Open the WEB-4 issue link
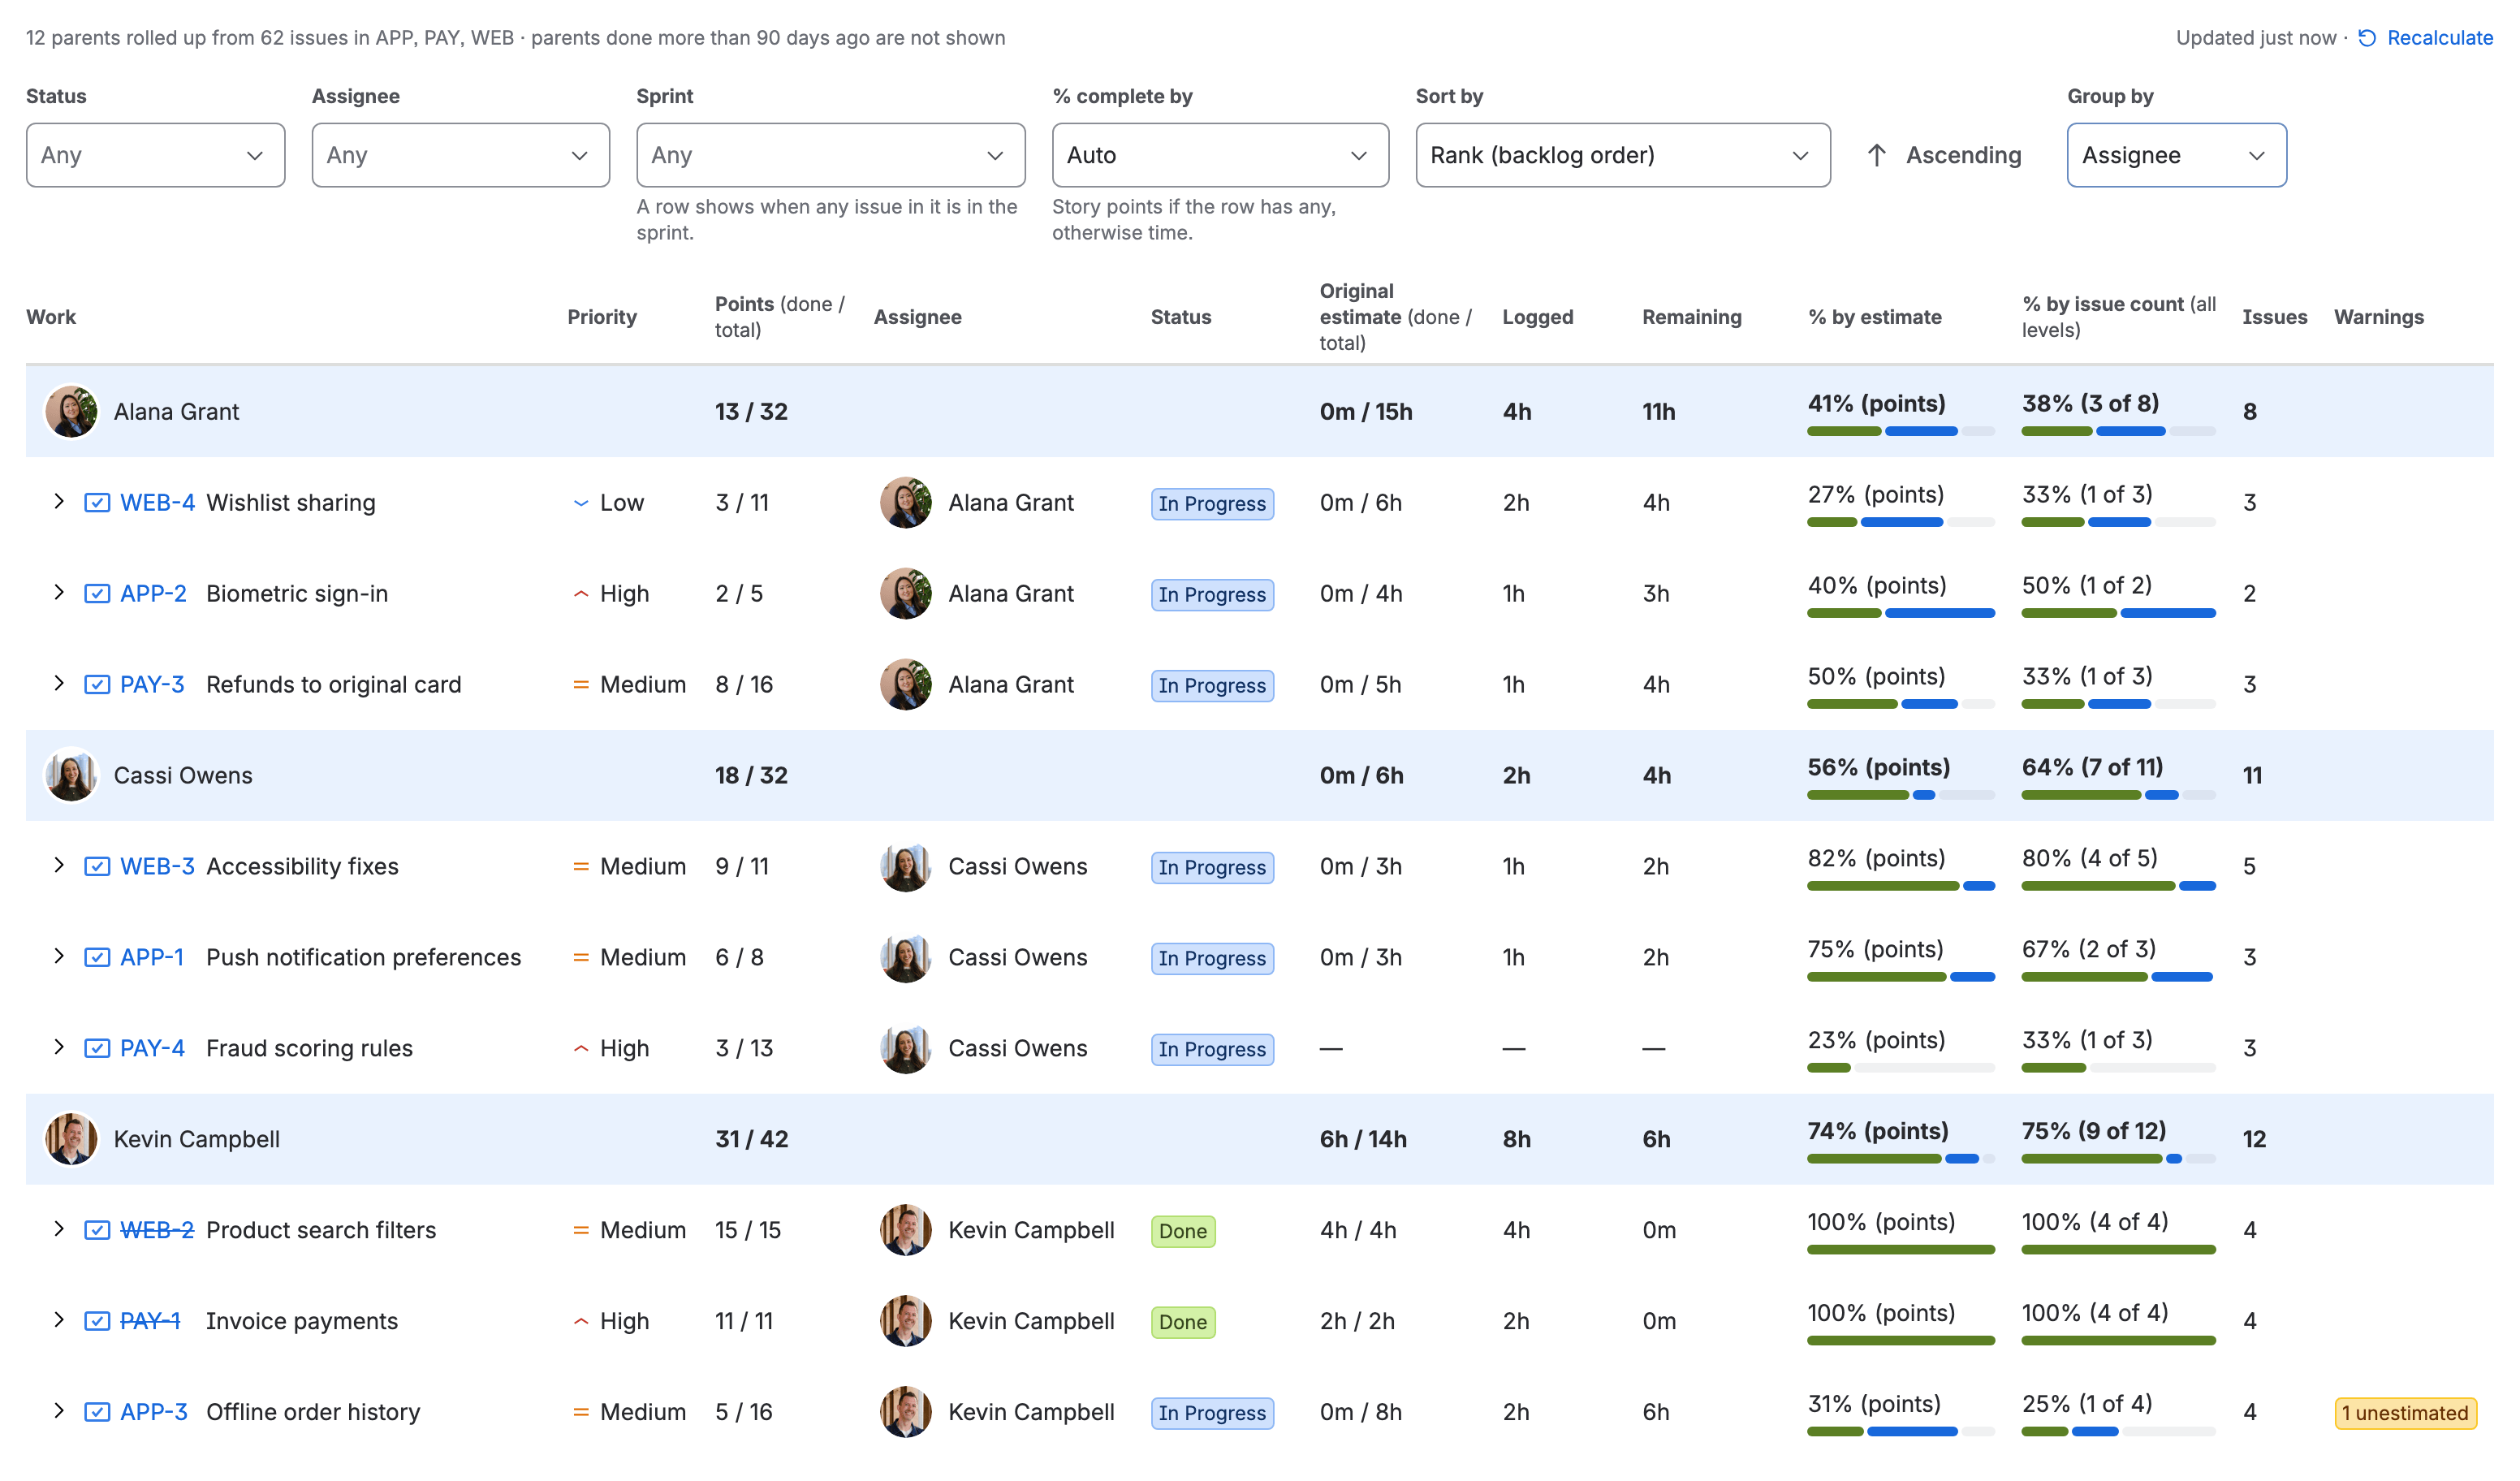The height and width of the screenshot is (1481, 2520). [x=157, y=502]
